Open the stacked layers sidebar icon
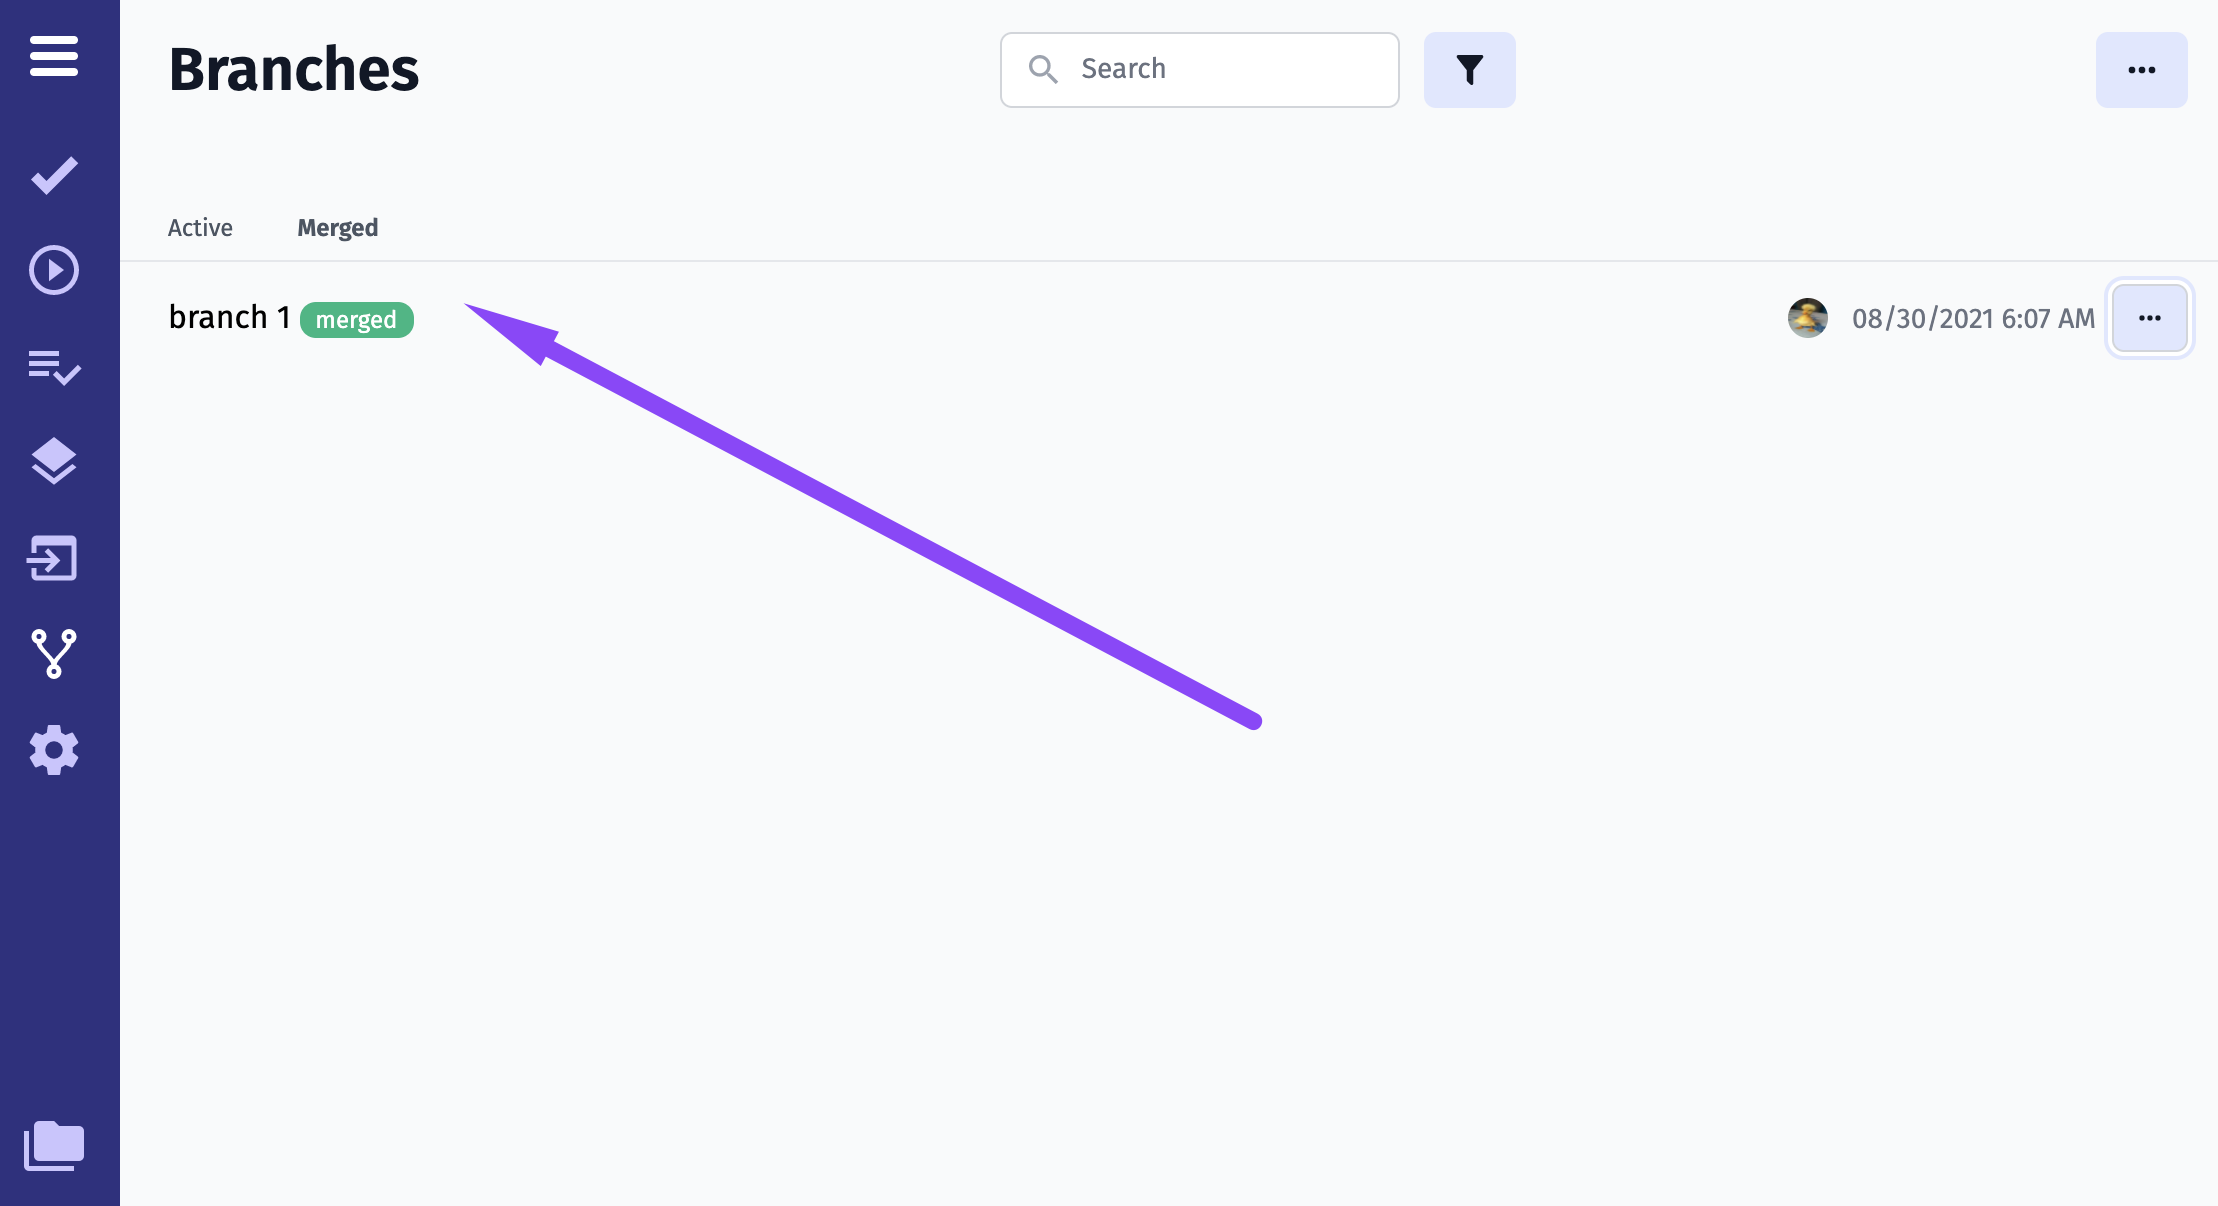The image size is (2218, 1206). [x=54, y=461]
